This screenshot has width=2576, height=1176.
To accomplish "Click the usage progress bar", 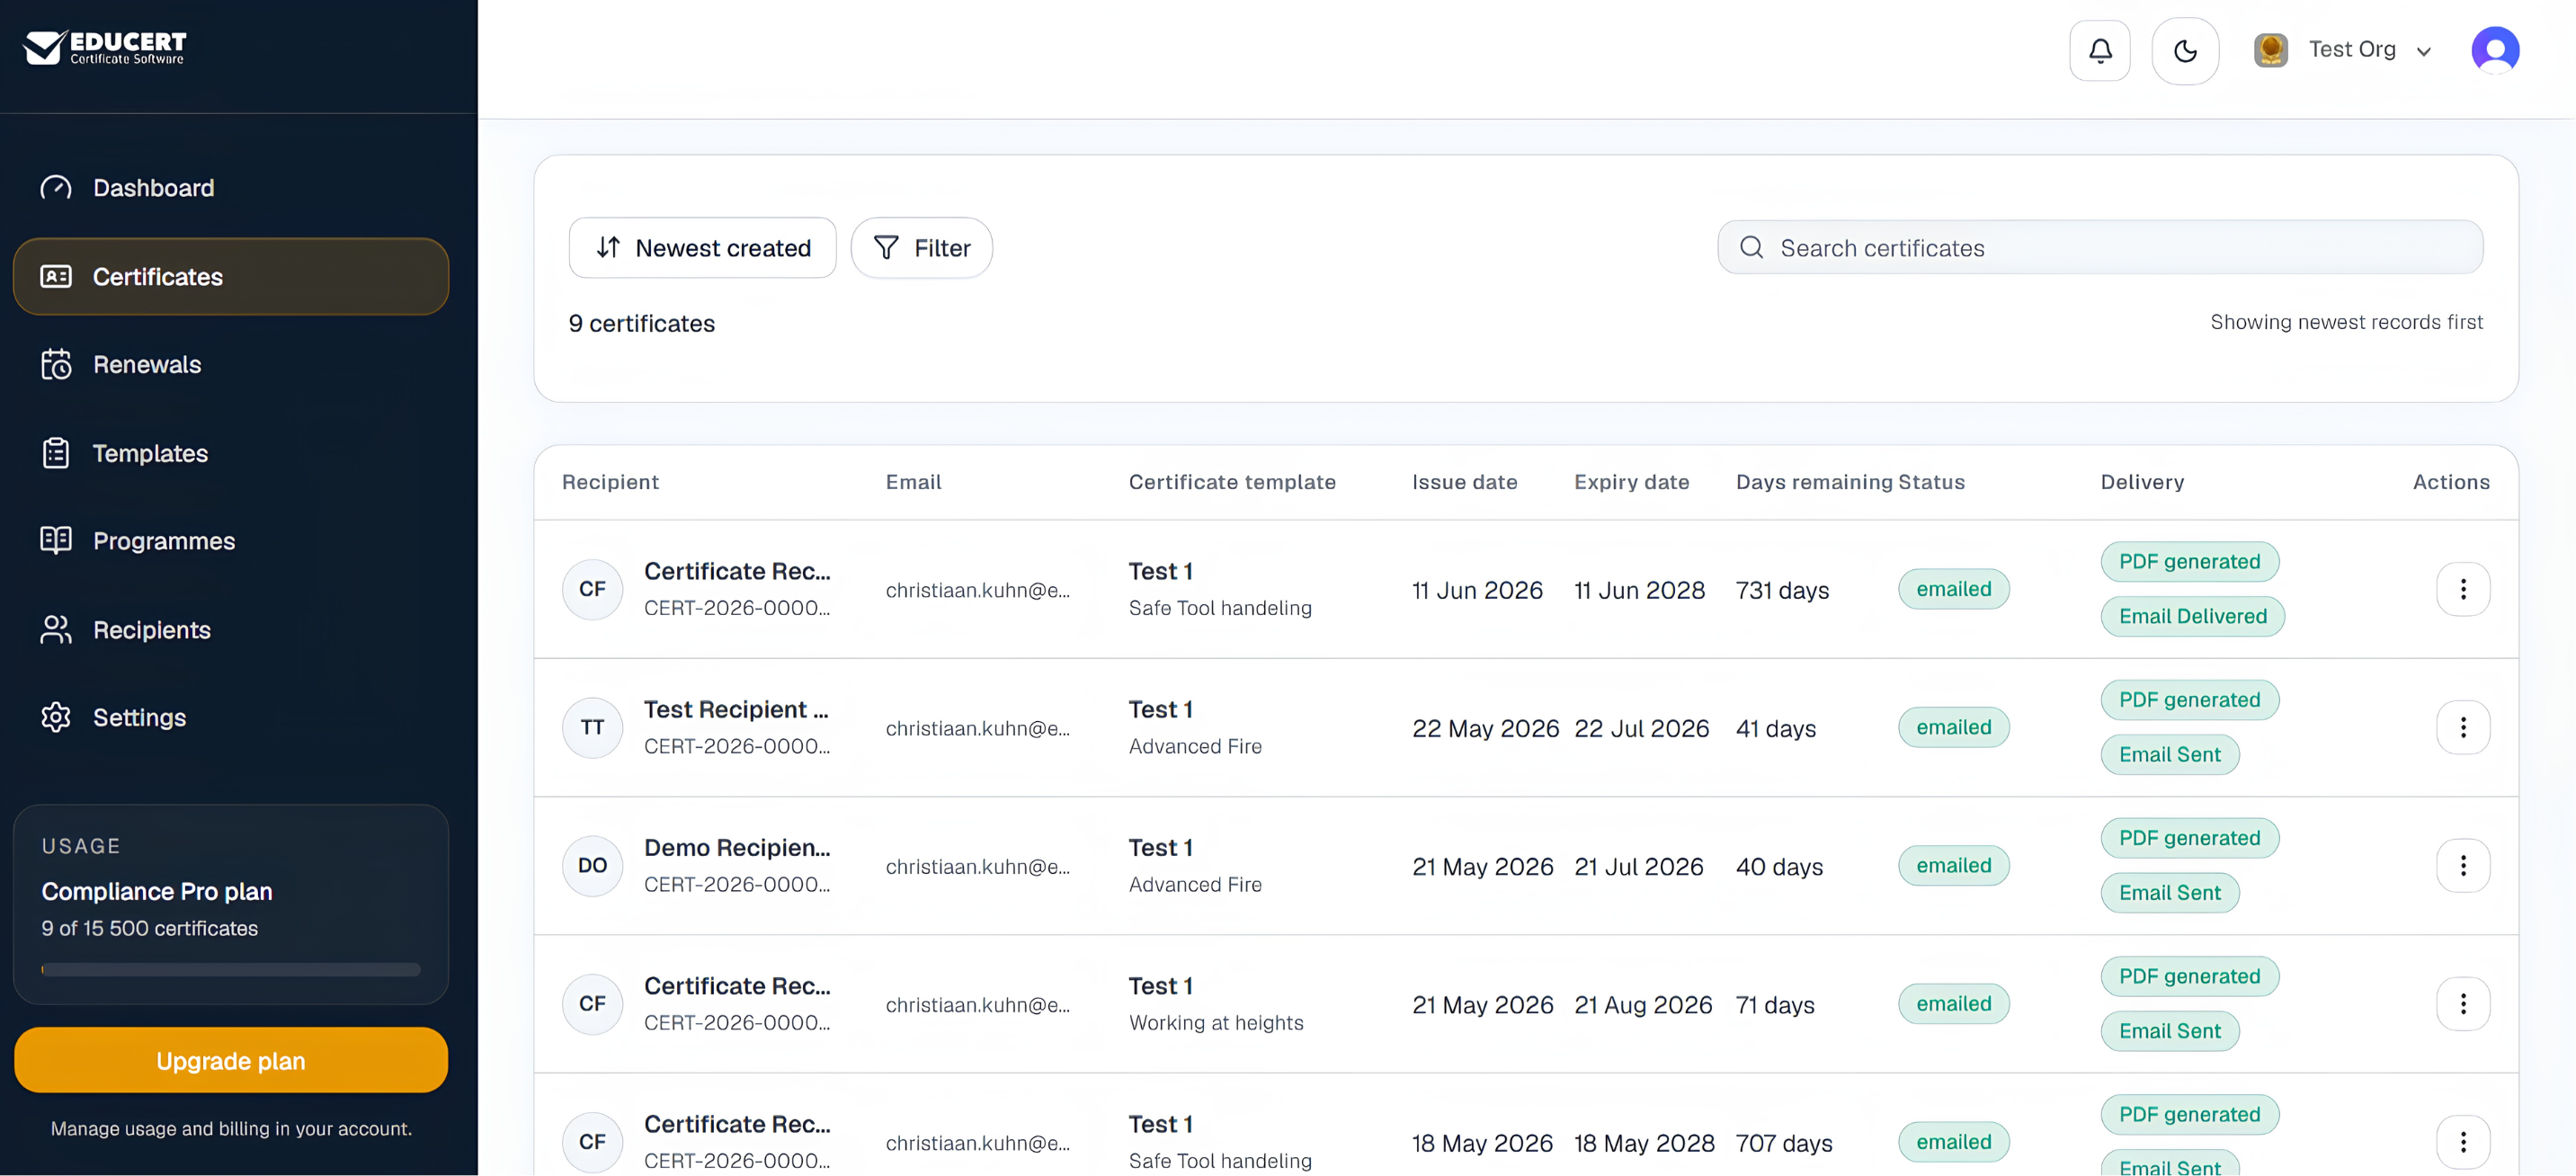I will 230,969.
